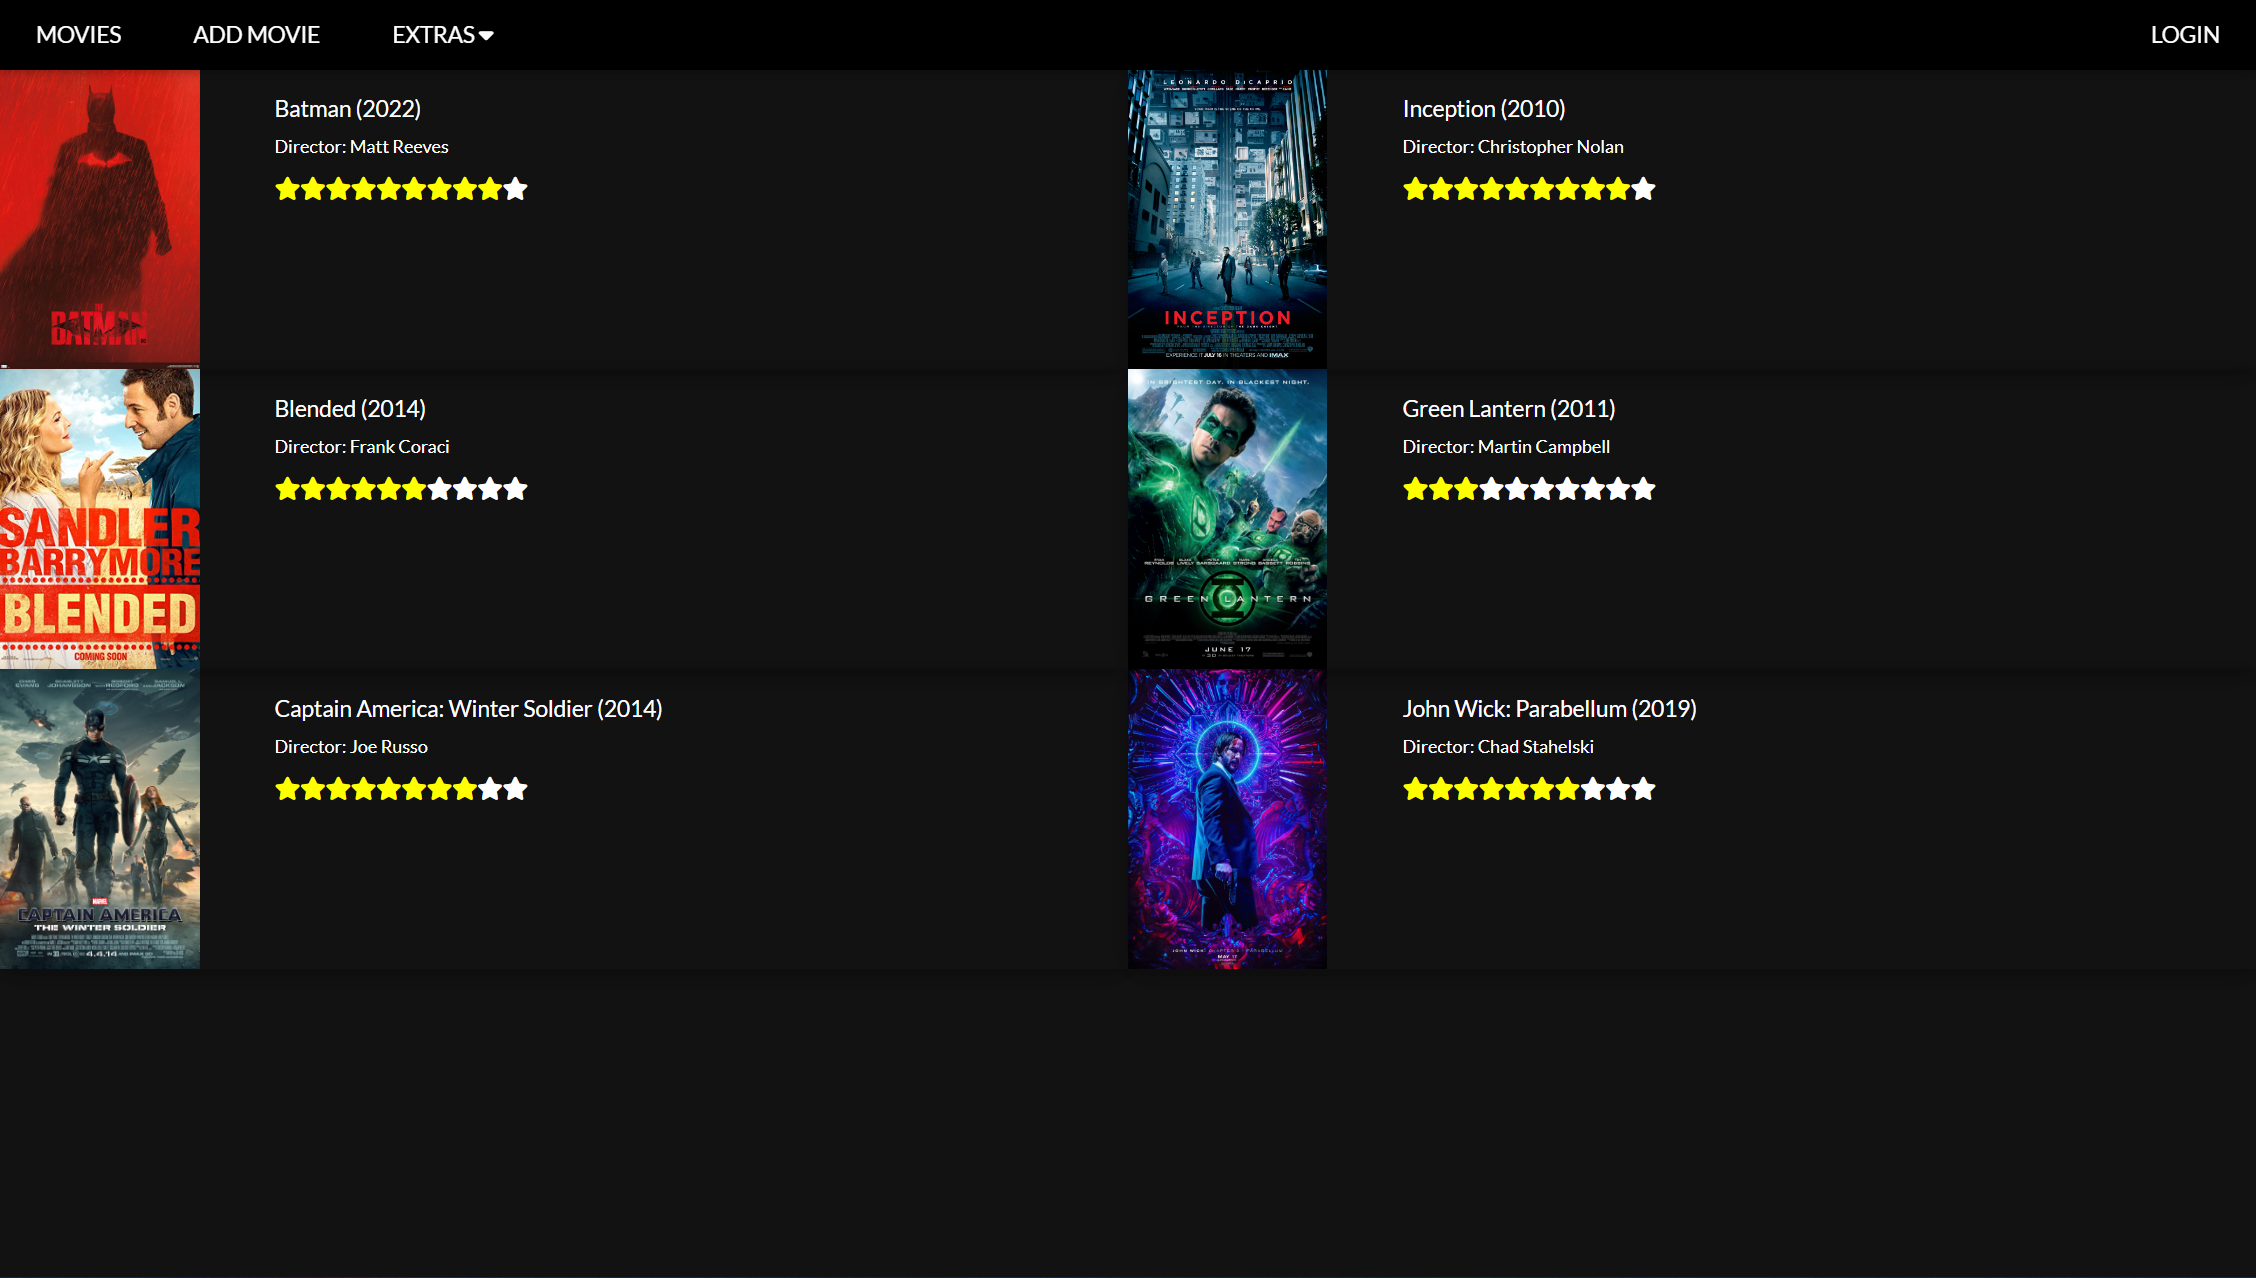The height and width of the screenshot is (1278, 2256).
Task: Click the last white star of Blended's rating
Action: point(516,488)
